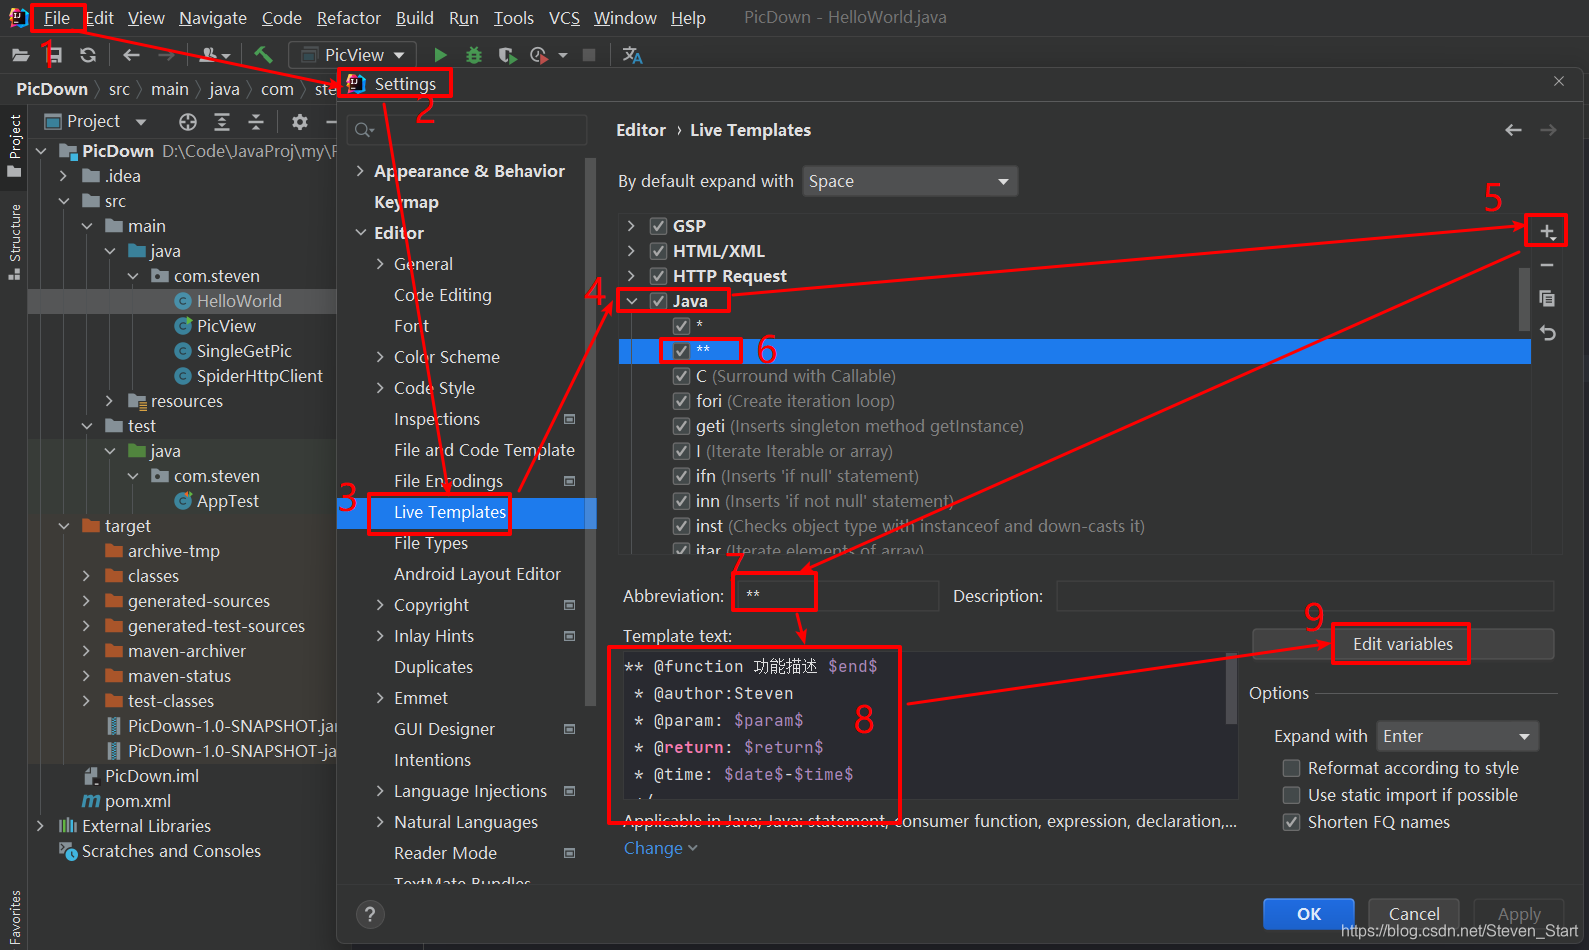Click the Edit variables button

coord(1403,644)
